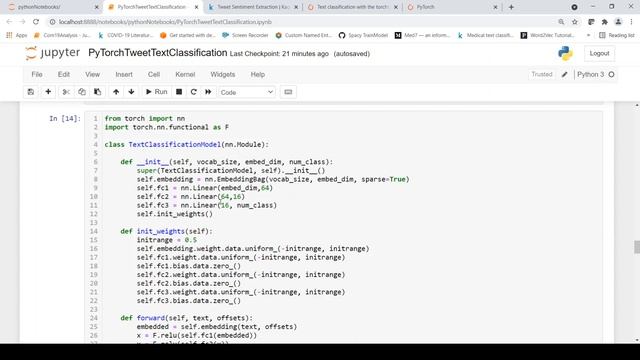
Task: Open Word2Vec Tutorial bookmark
Action: tap(548, 36)
